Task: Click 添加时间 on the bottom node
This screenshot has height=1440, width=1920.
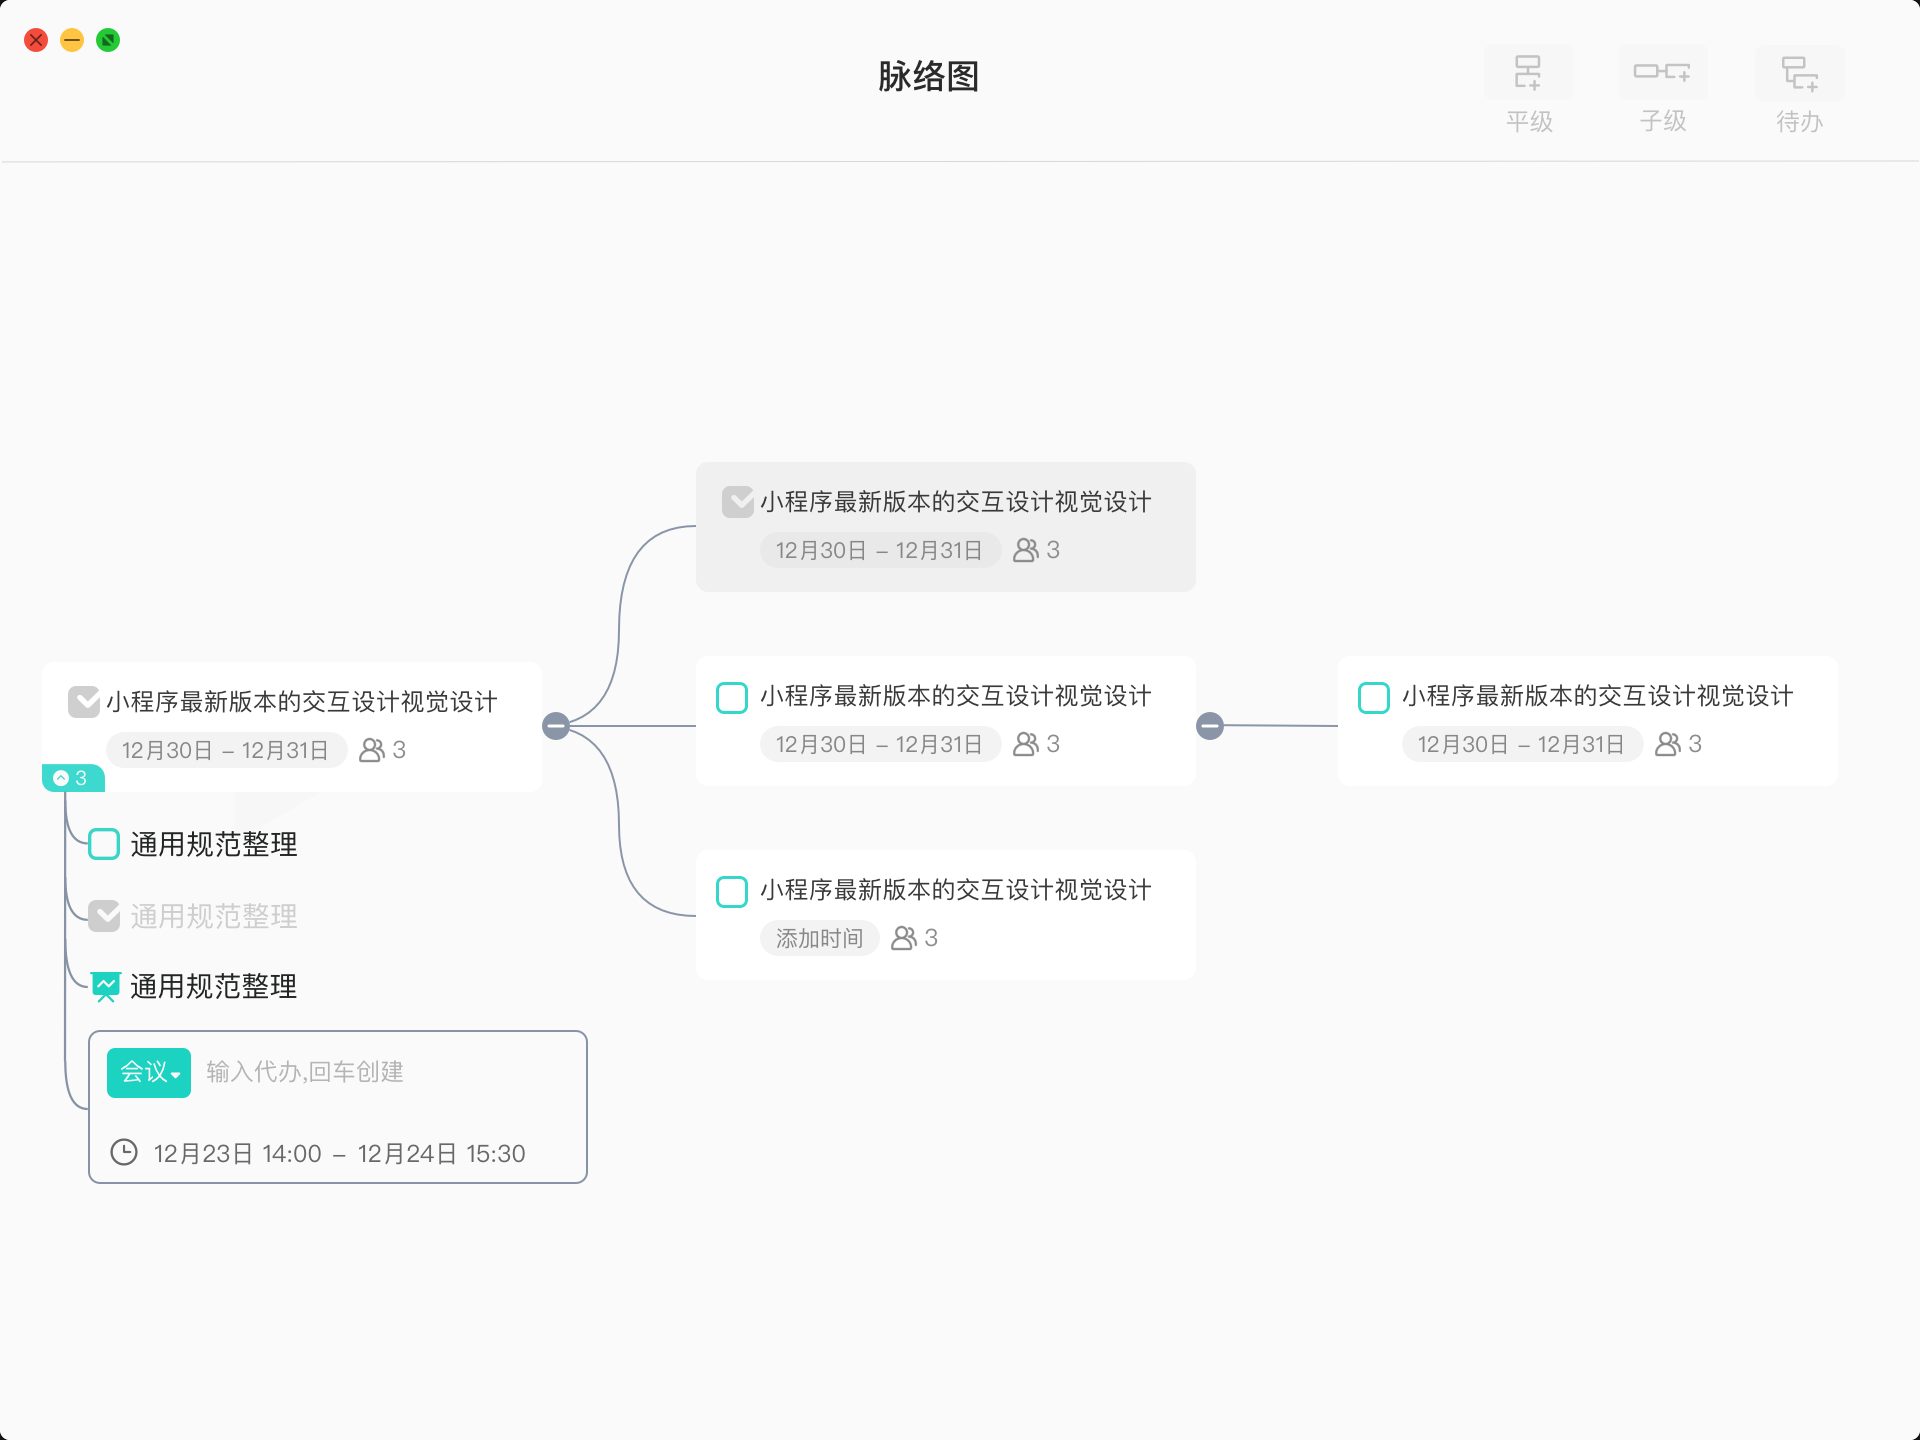Action: click(819, 938)
